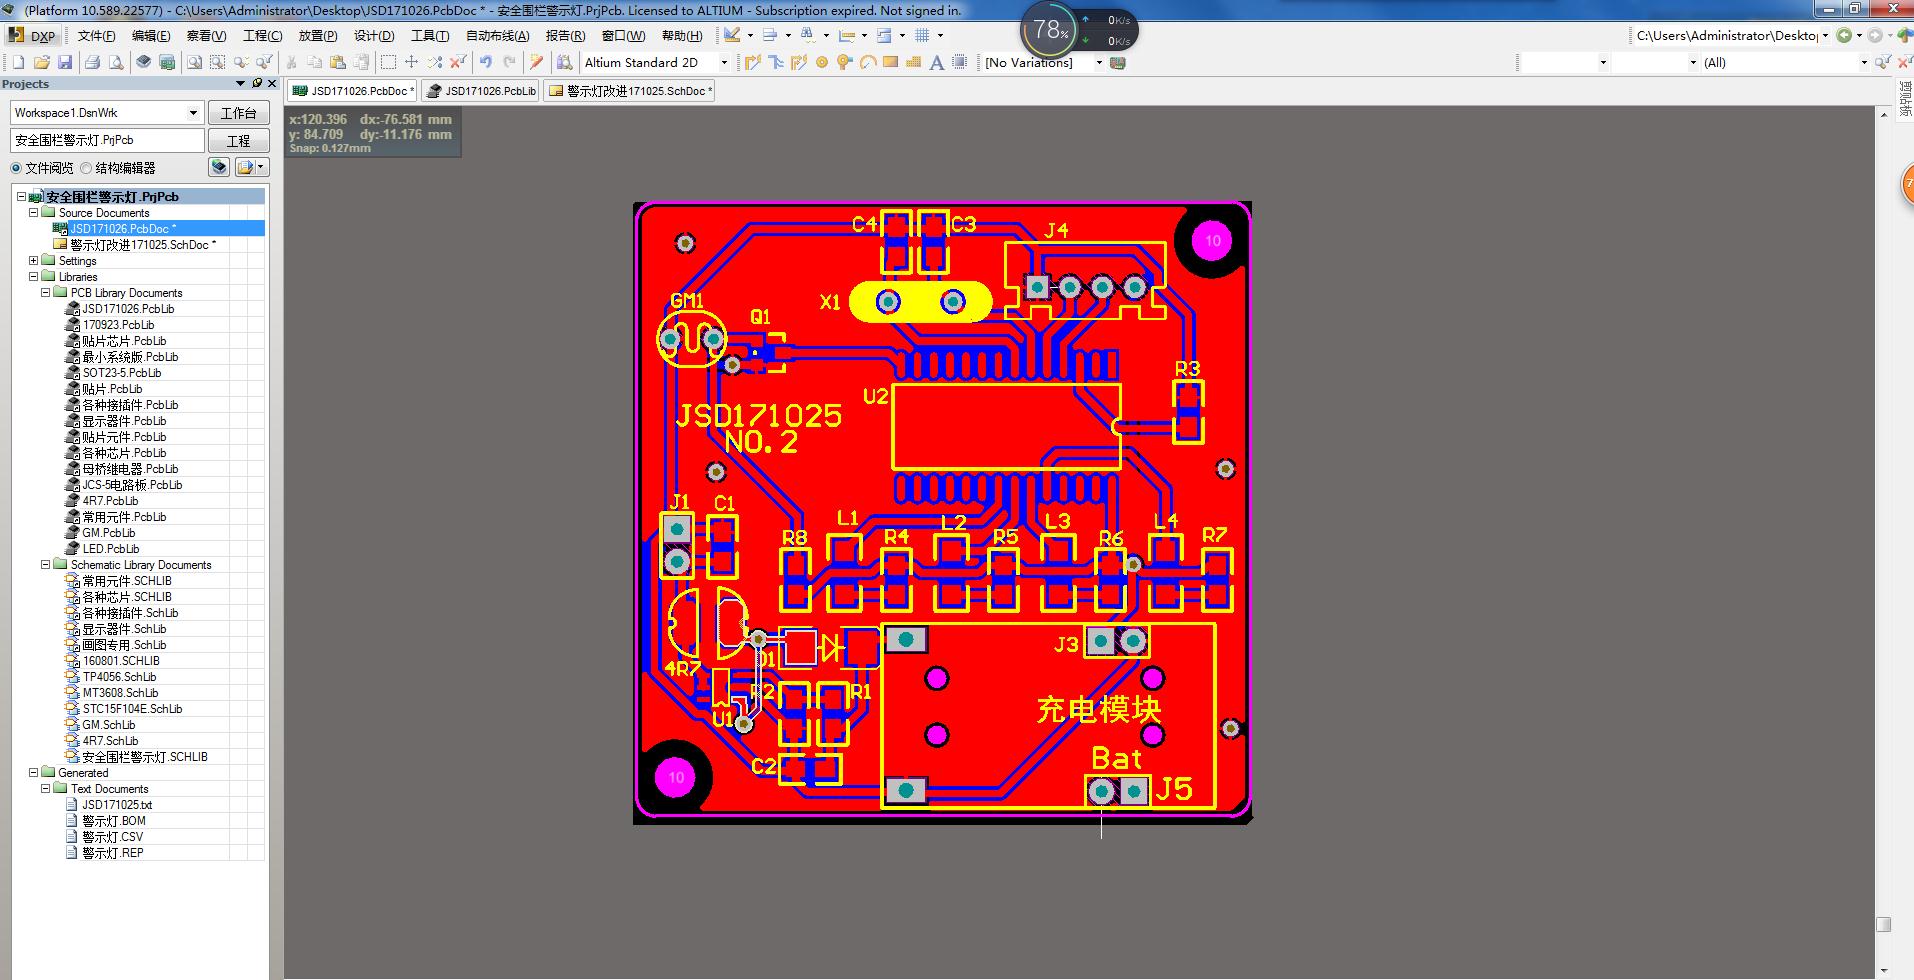Click the Move Selection cross icon
The width and height of the screenshot is (1914, 980).
[x=411, y=62]
